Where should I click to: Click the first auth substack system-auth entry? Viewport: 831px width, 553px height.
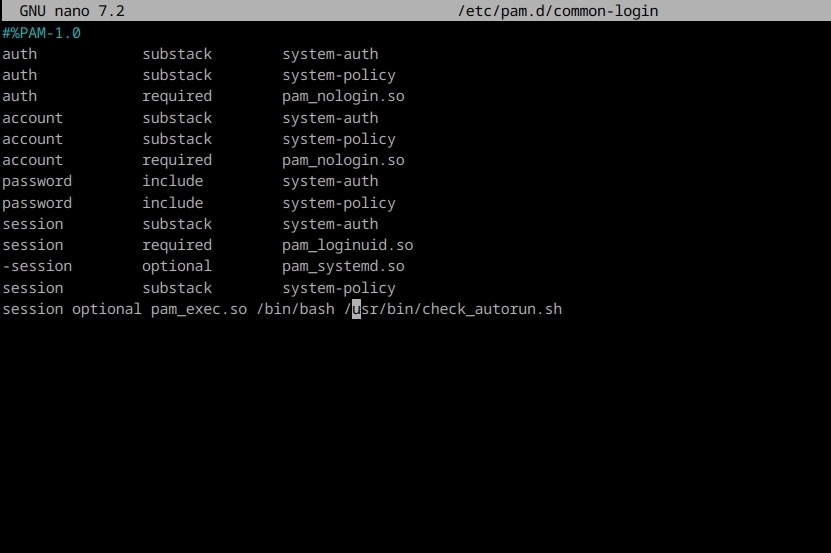330,54
